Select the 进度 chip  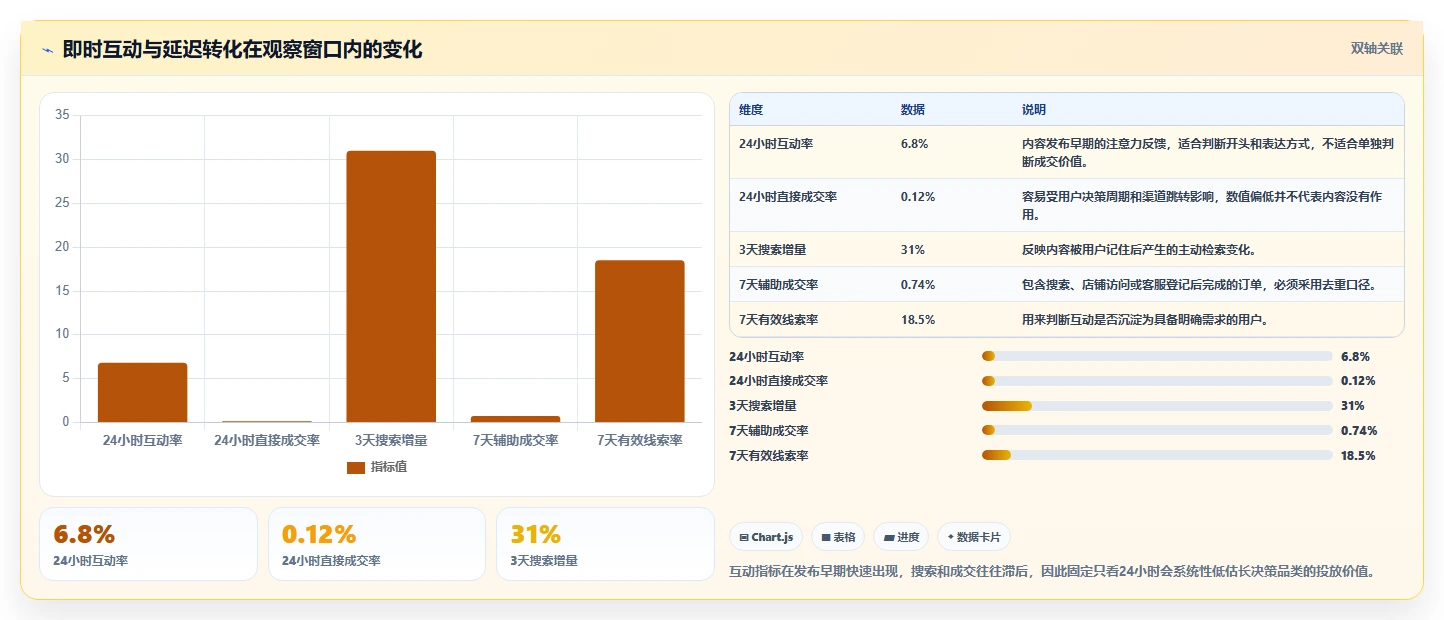click(901, 537)
